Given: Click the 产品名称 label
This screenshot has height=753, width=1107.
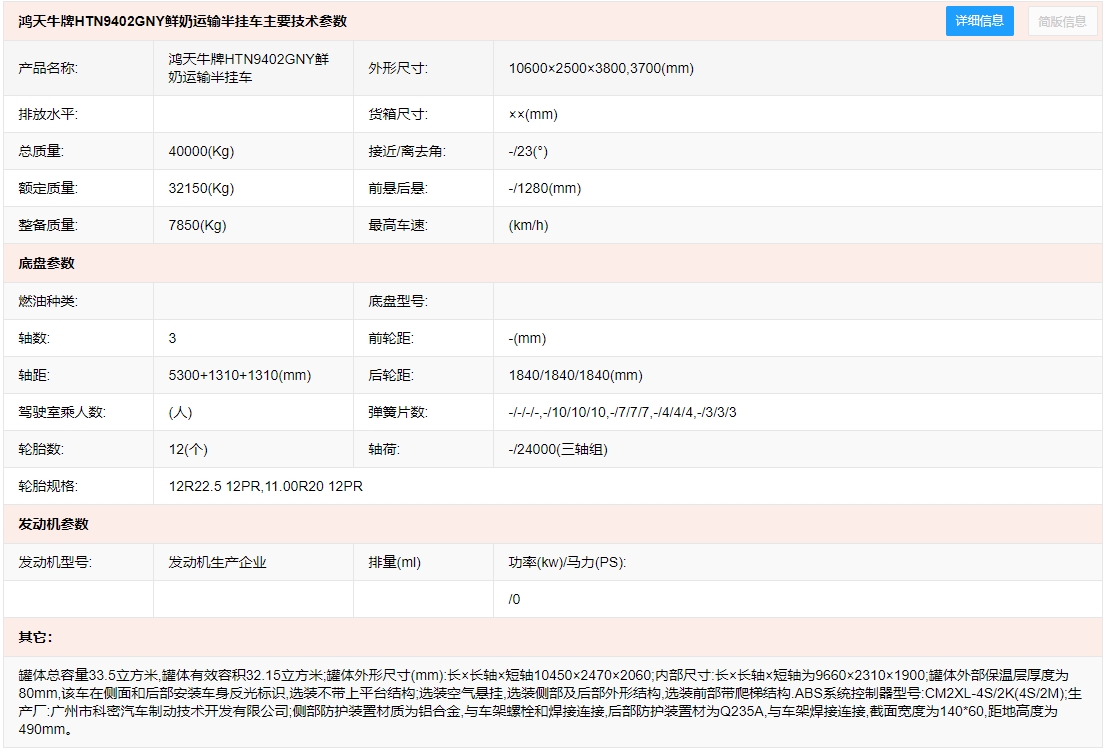Looking at the screenshot, I should [x=48, y=68].
